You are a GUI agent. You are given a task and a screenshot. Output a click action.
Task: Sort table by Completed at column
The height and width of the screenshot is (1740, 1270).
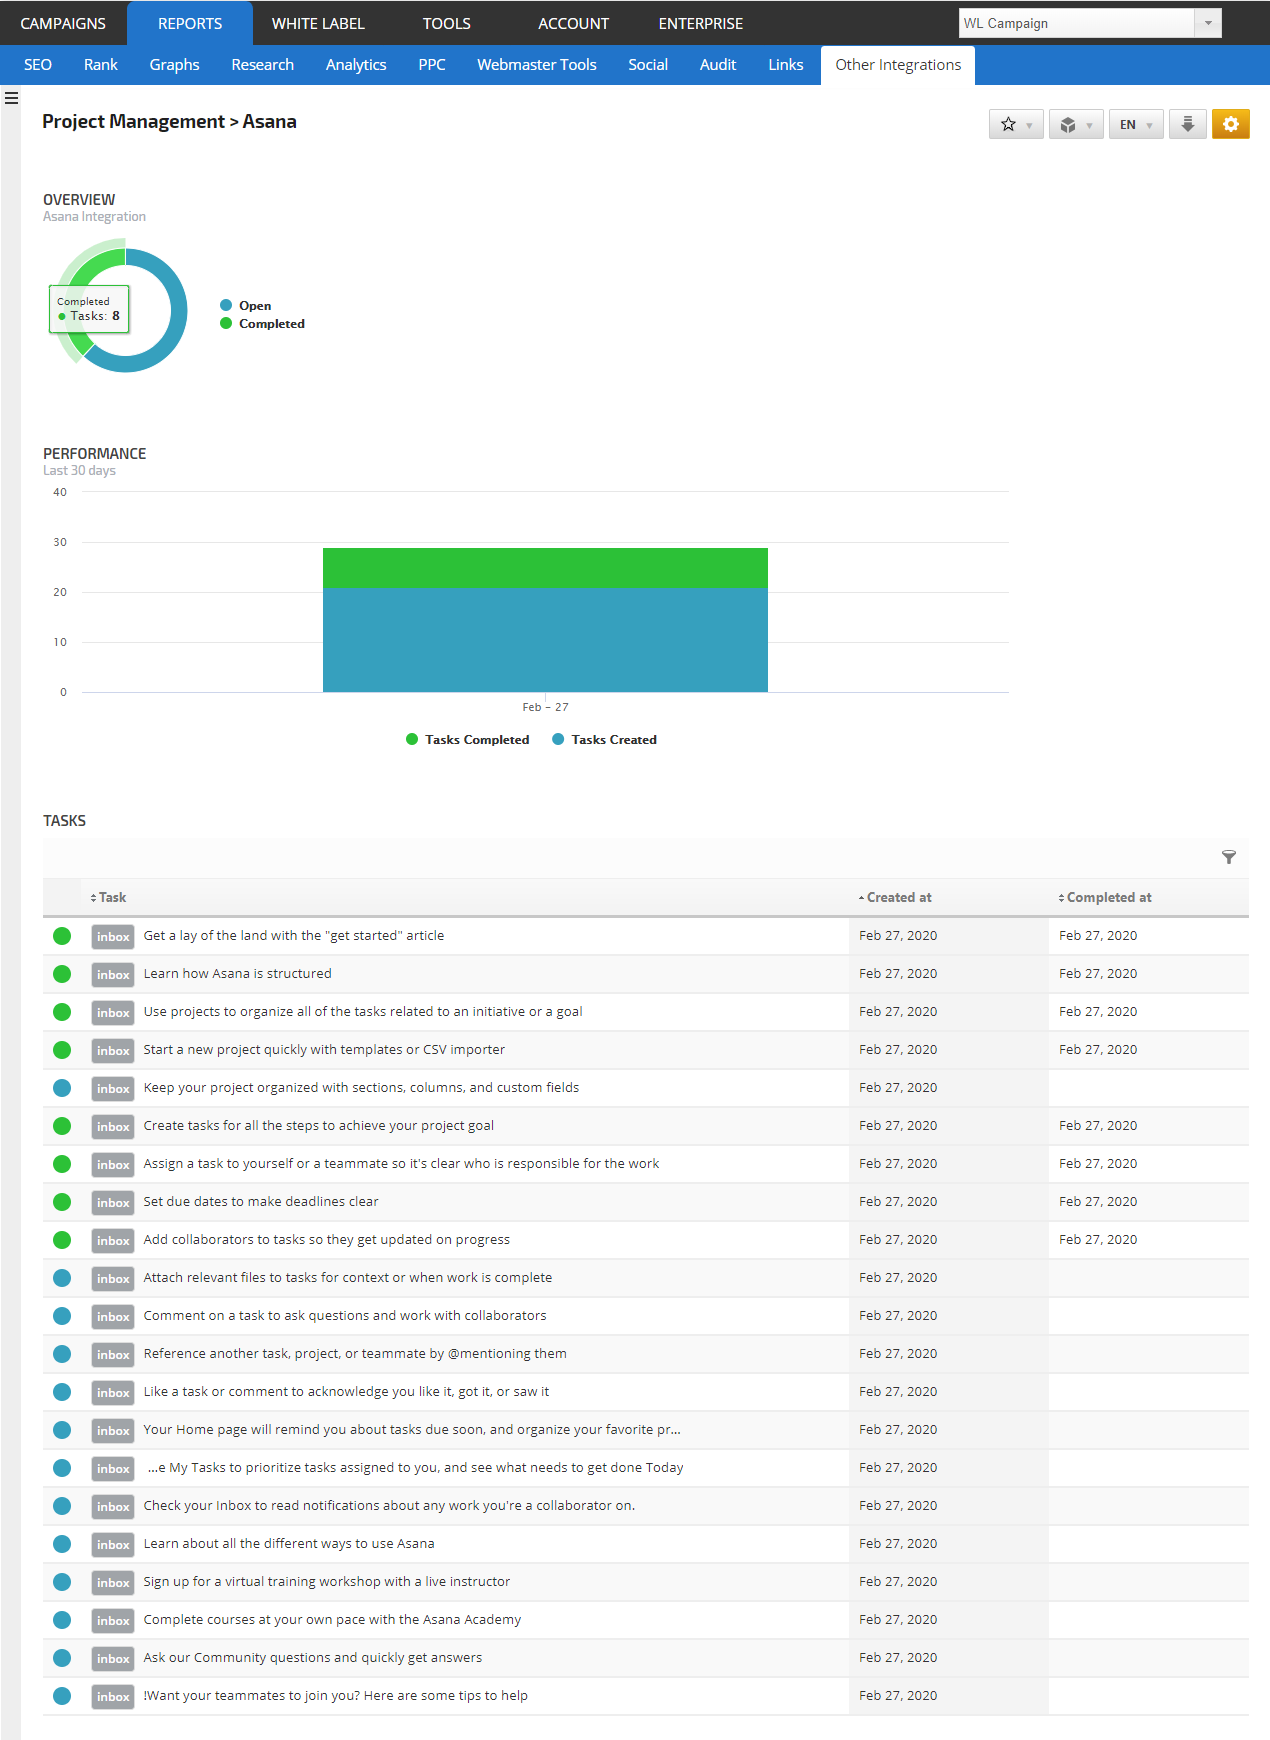(1105, 898)
